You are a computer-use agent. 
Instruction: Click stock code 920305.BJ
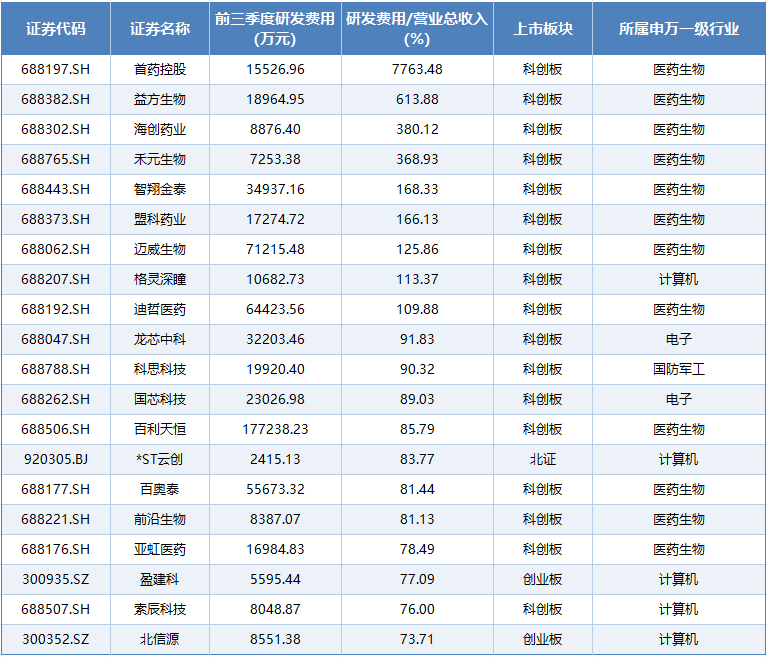[56, 460]
